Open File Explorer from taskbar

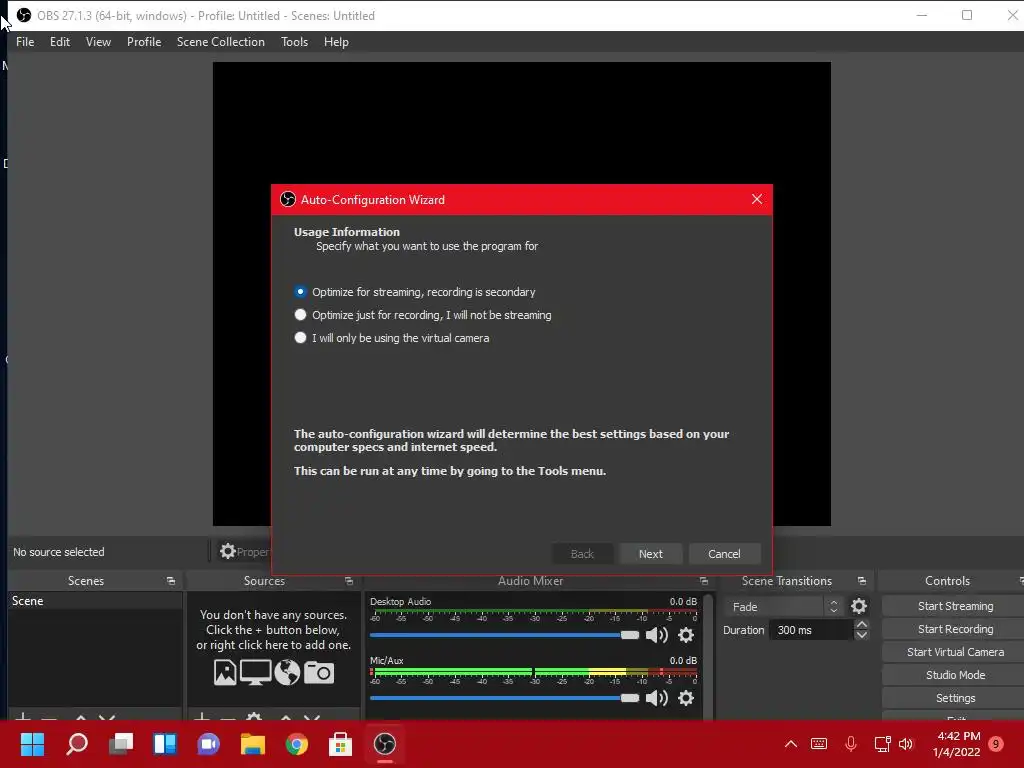pos(253,744)
